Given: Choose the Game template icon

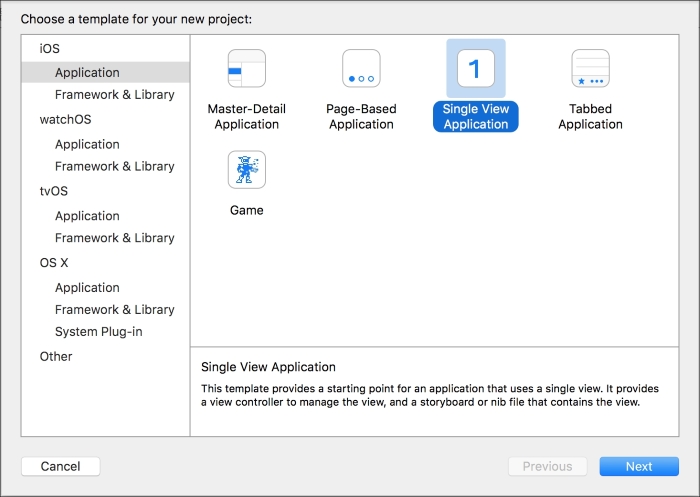Looking at the screenshot, I should point(246,170).
